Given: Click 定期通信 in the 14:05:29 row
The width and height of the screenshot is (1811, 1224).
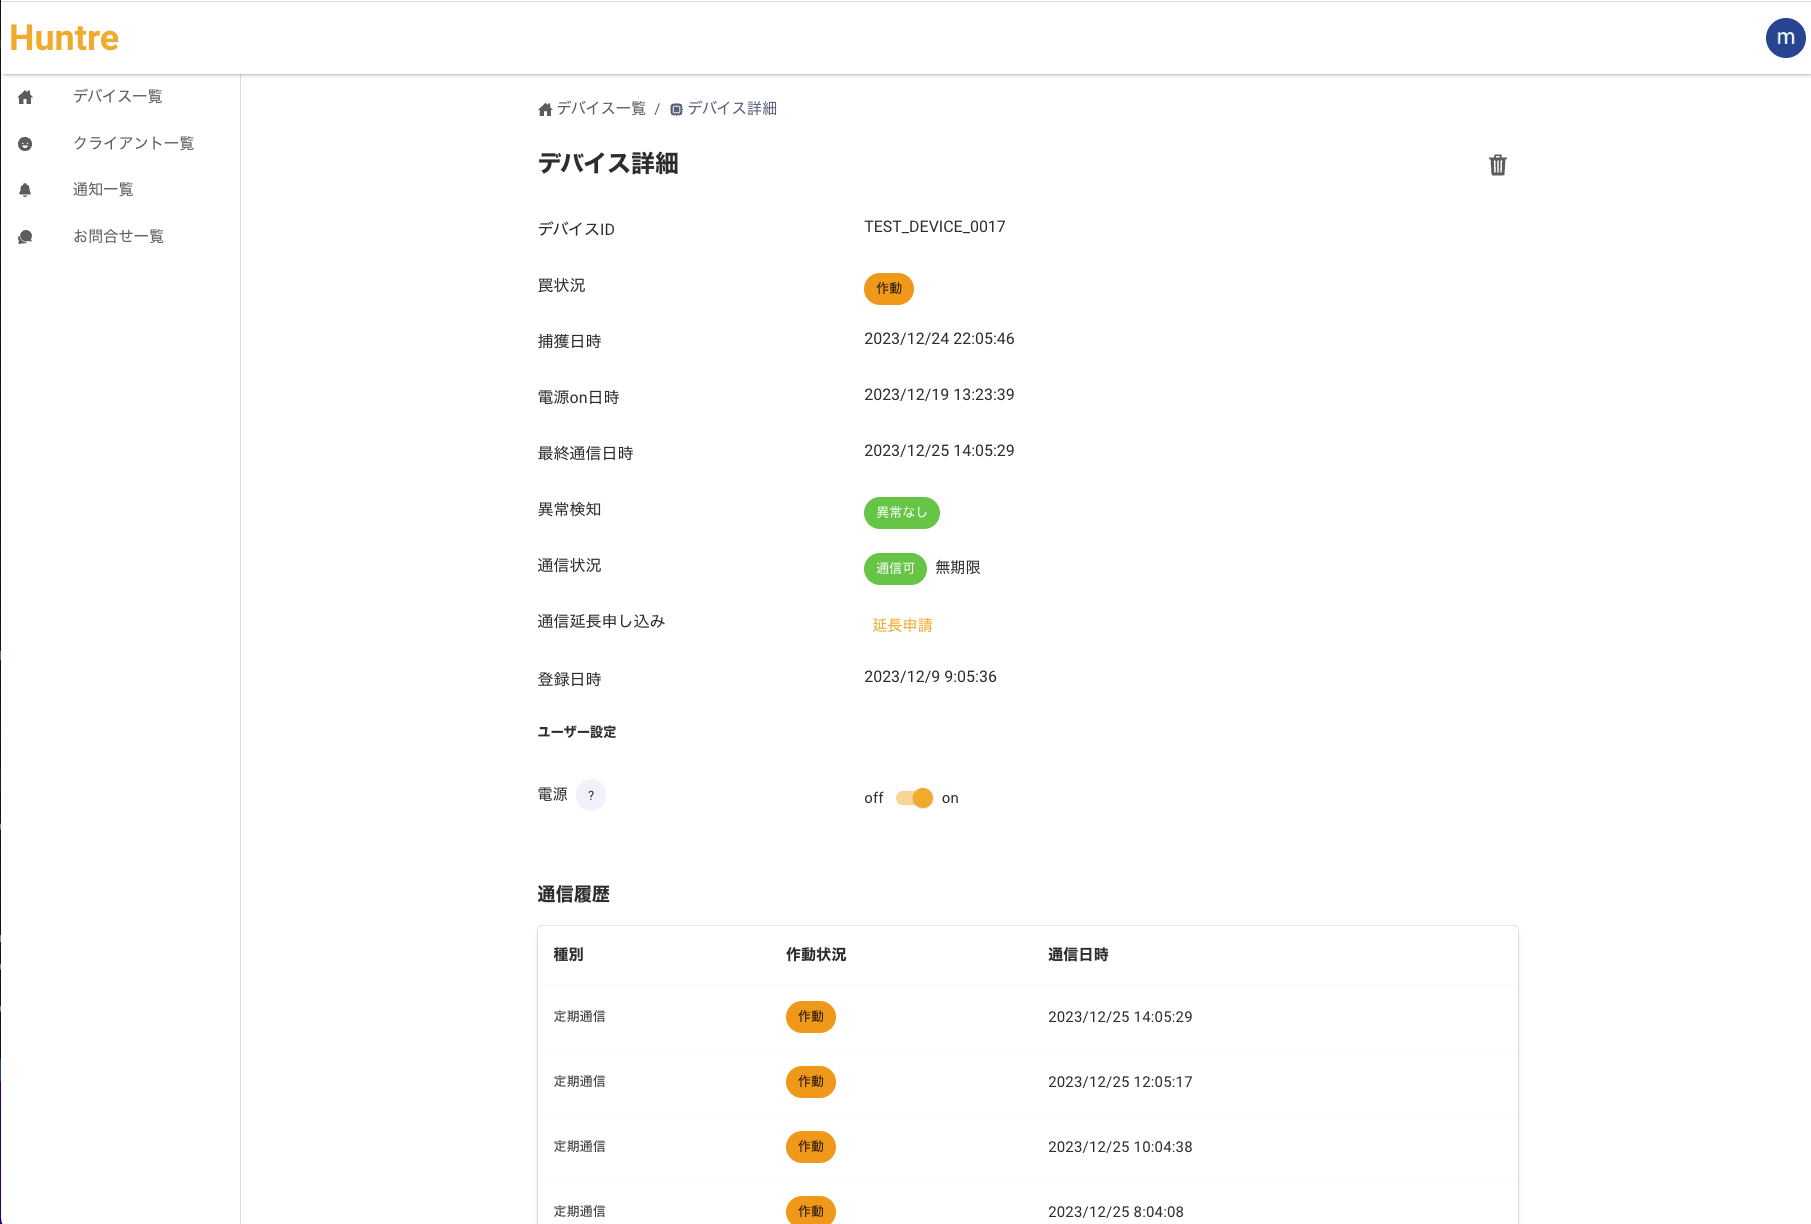Looking at the screenshot, I should tap(580, 1017).
